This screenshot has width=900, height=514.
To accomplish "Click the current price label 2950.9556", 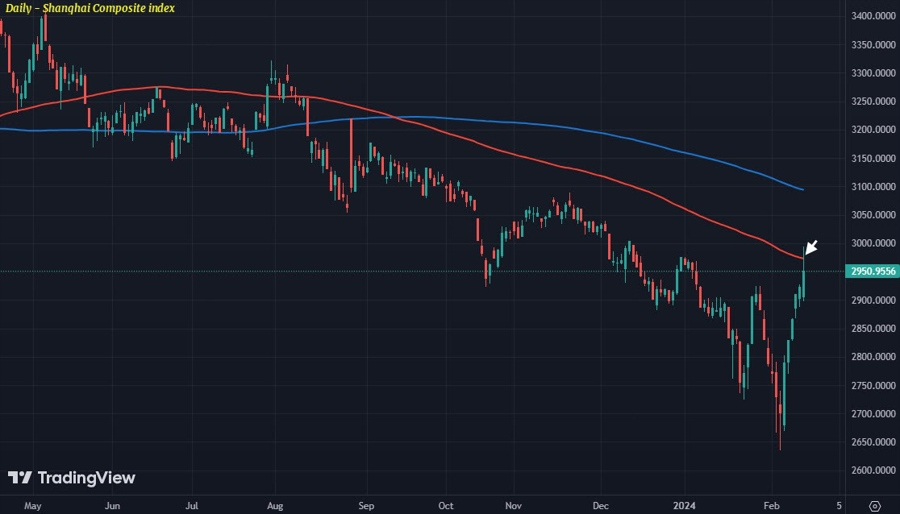I will pos(872,271).
